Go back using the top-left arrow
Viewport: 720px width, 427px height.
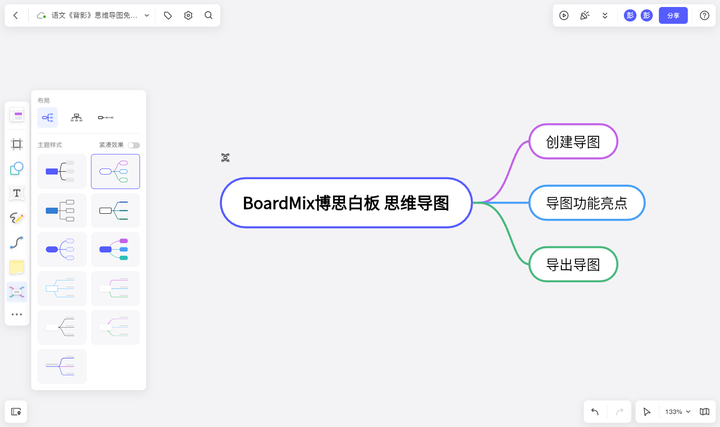(x=16, y=16)
